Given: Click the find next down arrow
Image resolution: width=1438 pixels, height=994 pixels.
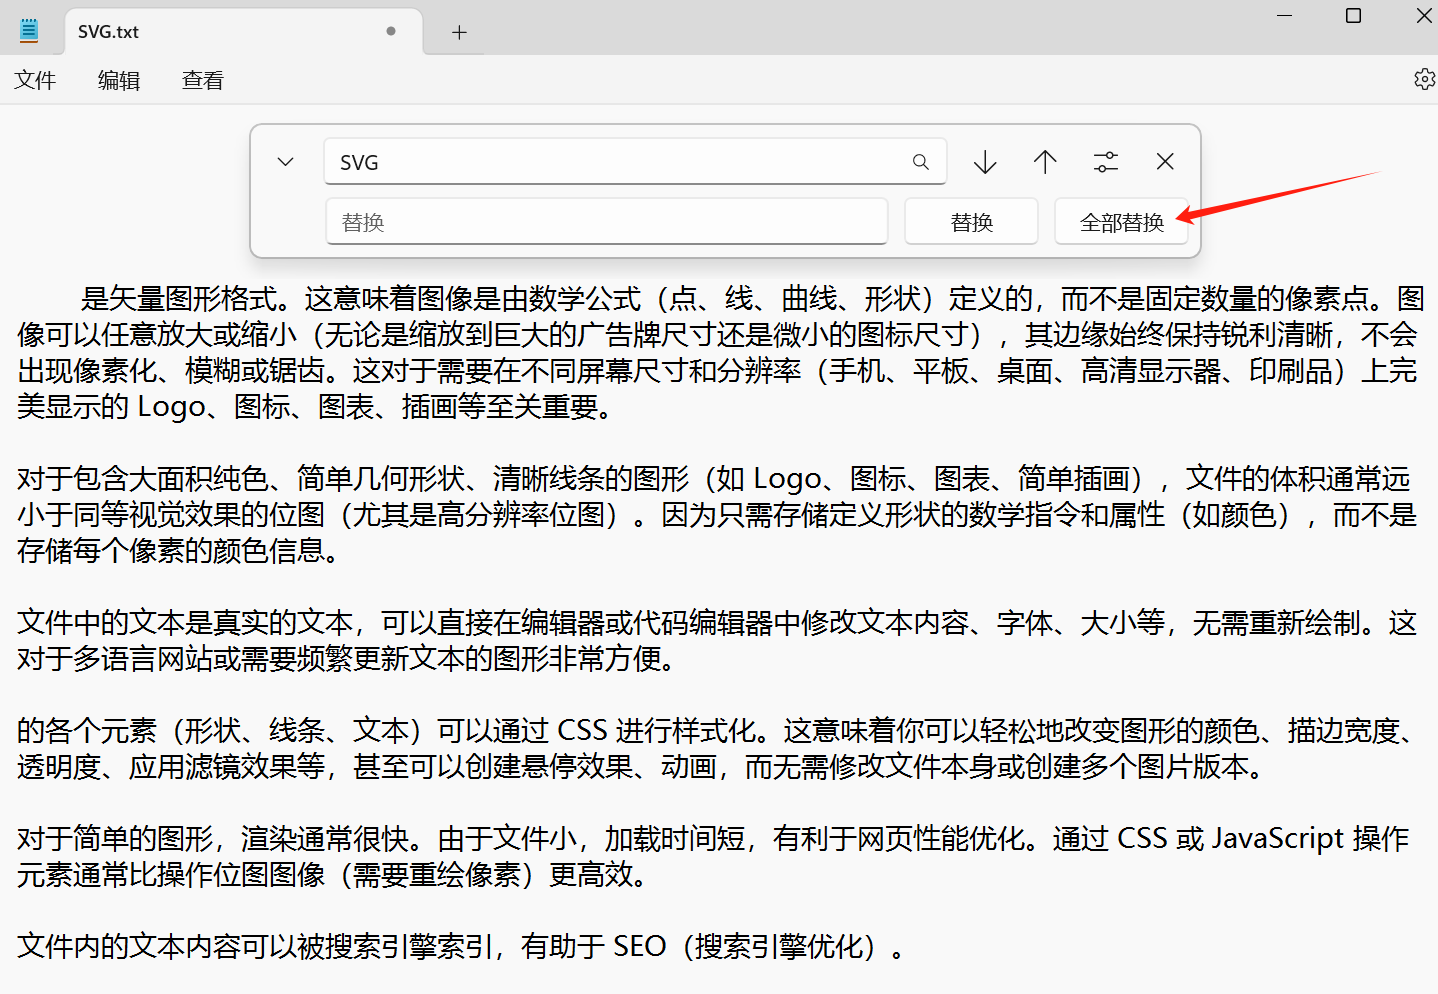Looking at the screenshot, I should click(984, 161).
